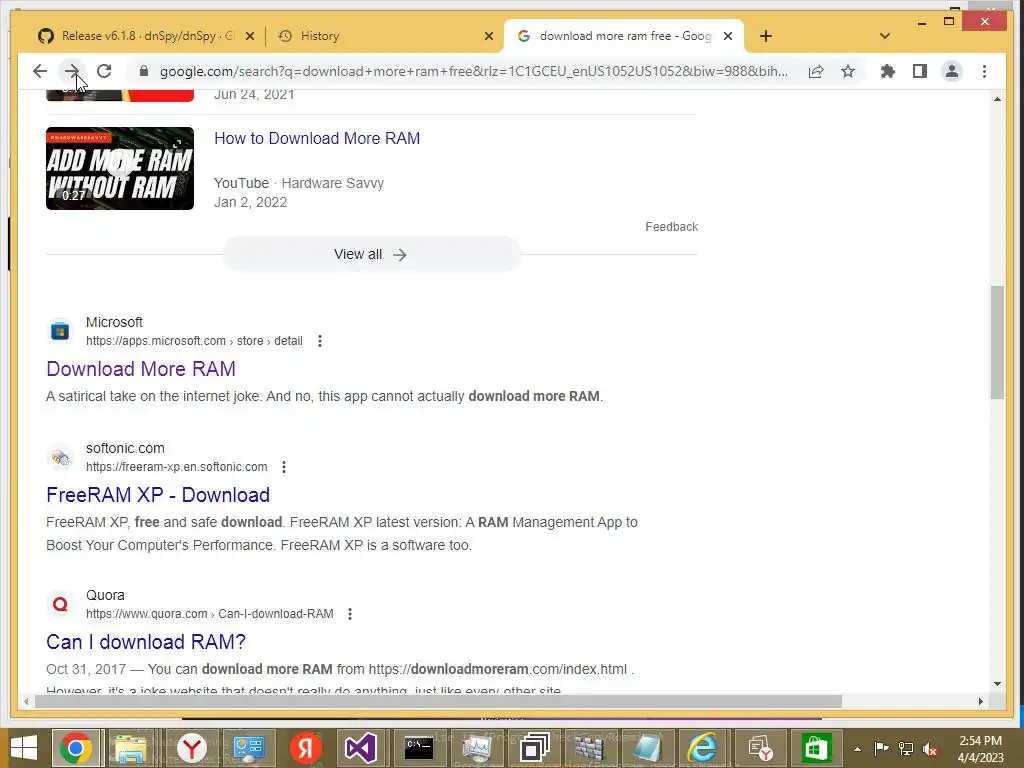This screenshot has height=768, width=1024.
Task: Click the Microsoft store favicon
Action: pyautogui.click(x=60, y=331)
